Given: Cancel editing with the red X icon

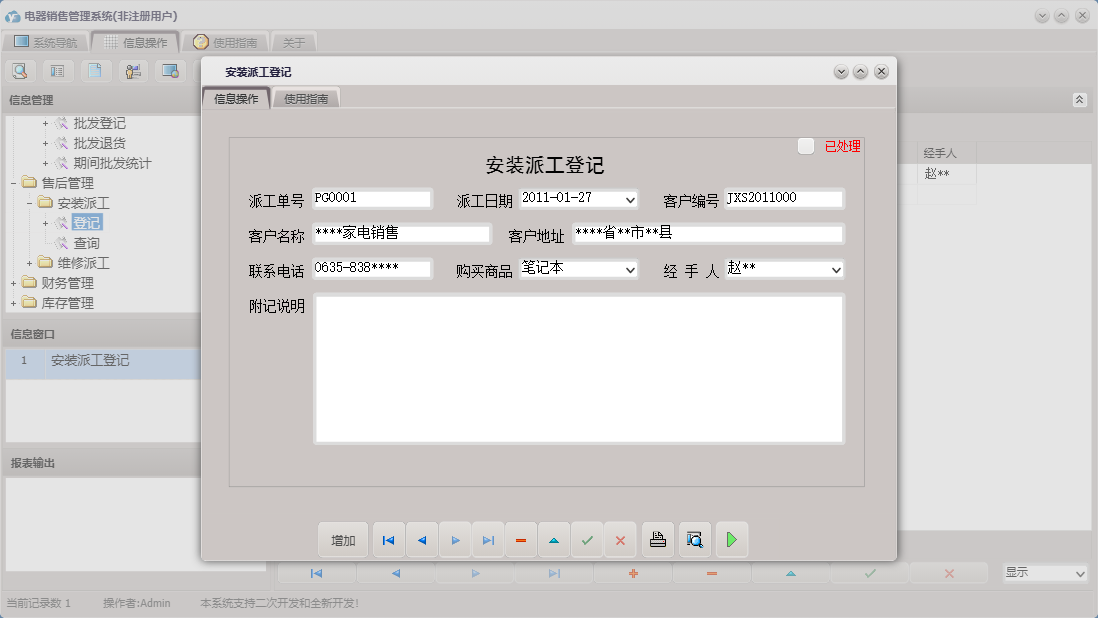Looking at the screenshot, I should click(x=620, y=539).
